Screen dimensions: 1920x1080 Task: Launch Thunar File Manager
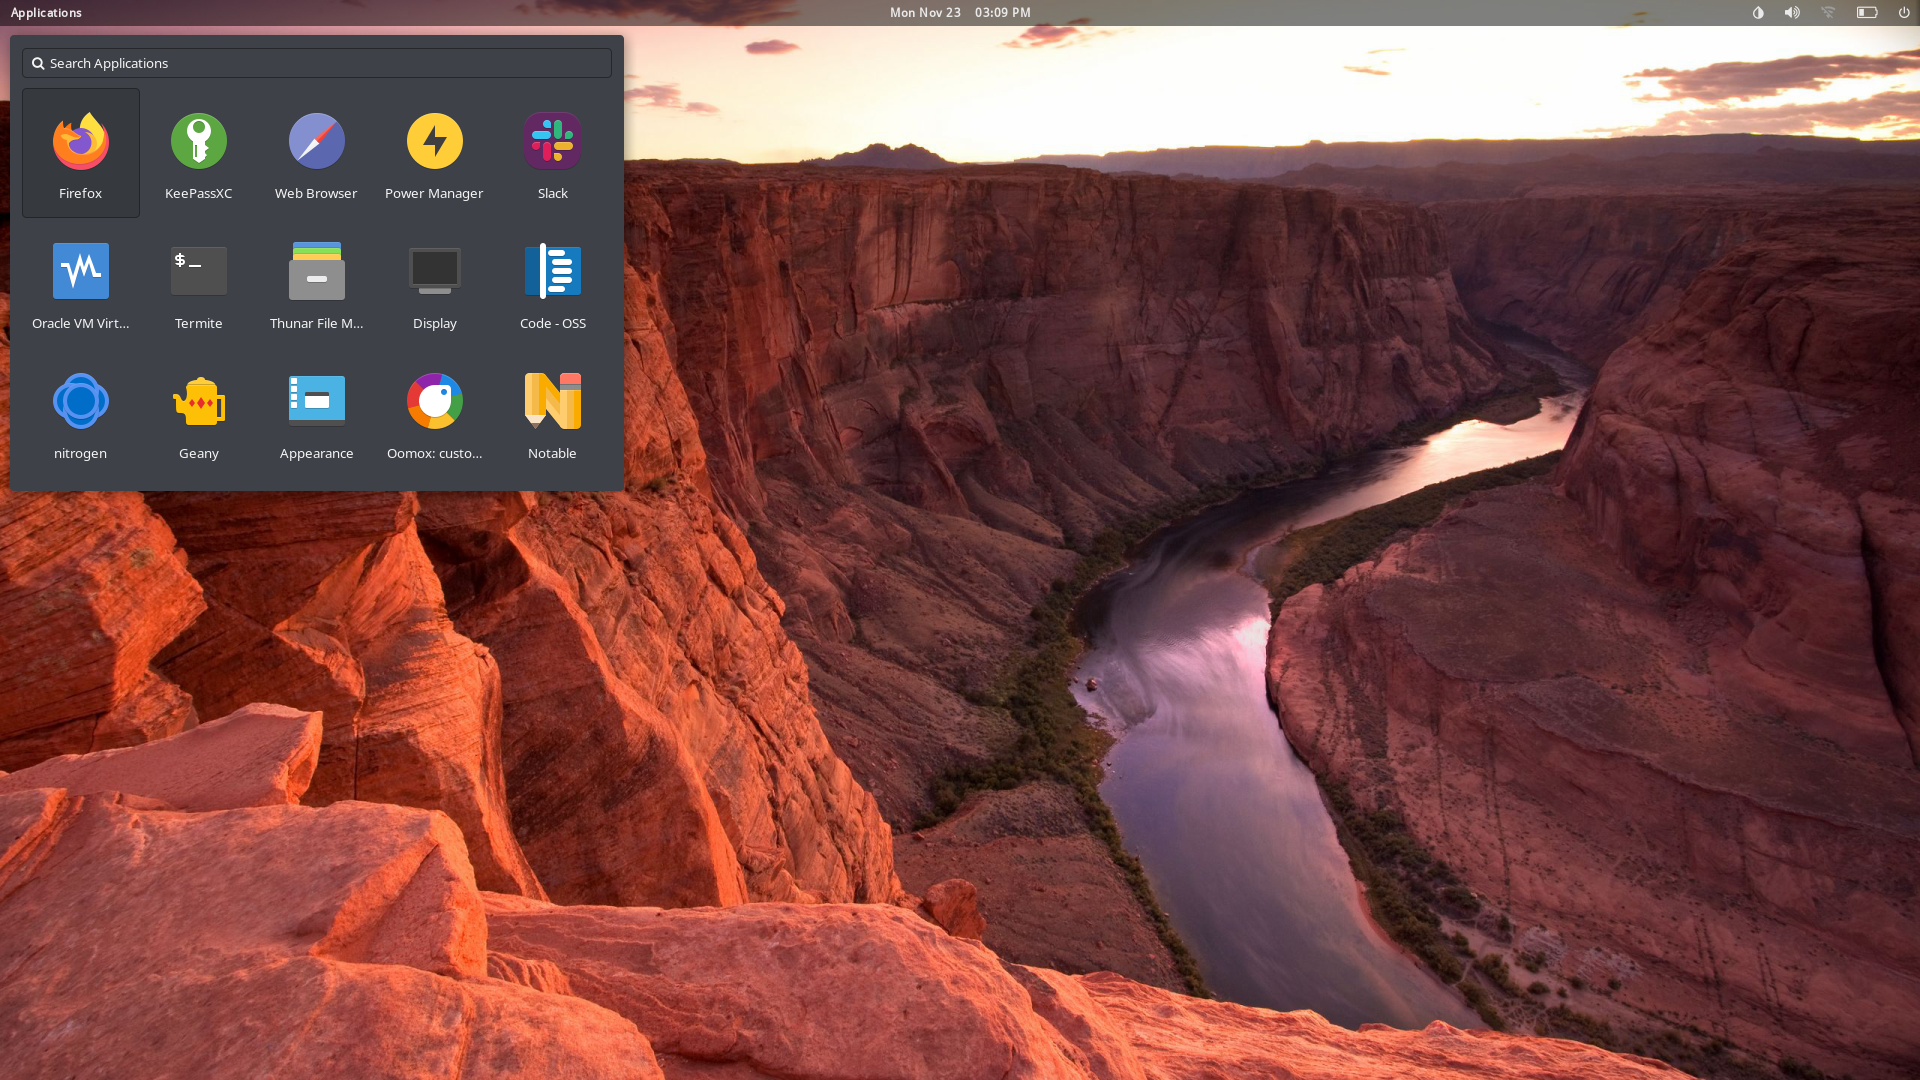pos(316,282)
